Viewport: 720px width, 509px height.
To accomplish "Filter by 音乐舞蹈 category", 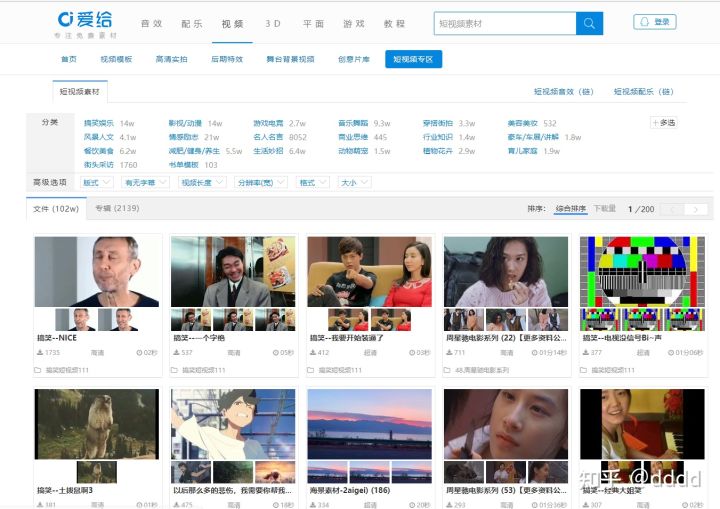I will [x=353, y=123].
